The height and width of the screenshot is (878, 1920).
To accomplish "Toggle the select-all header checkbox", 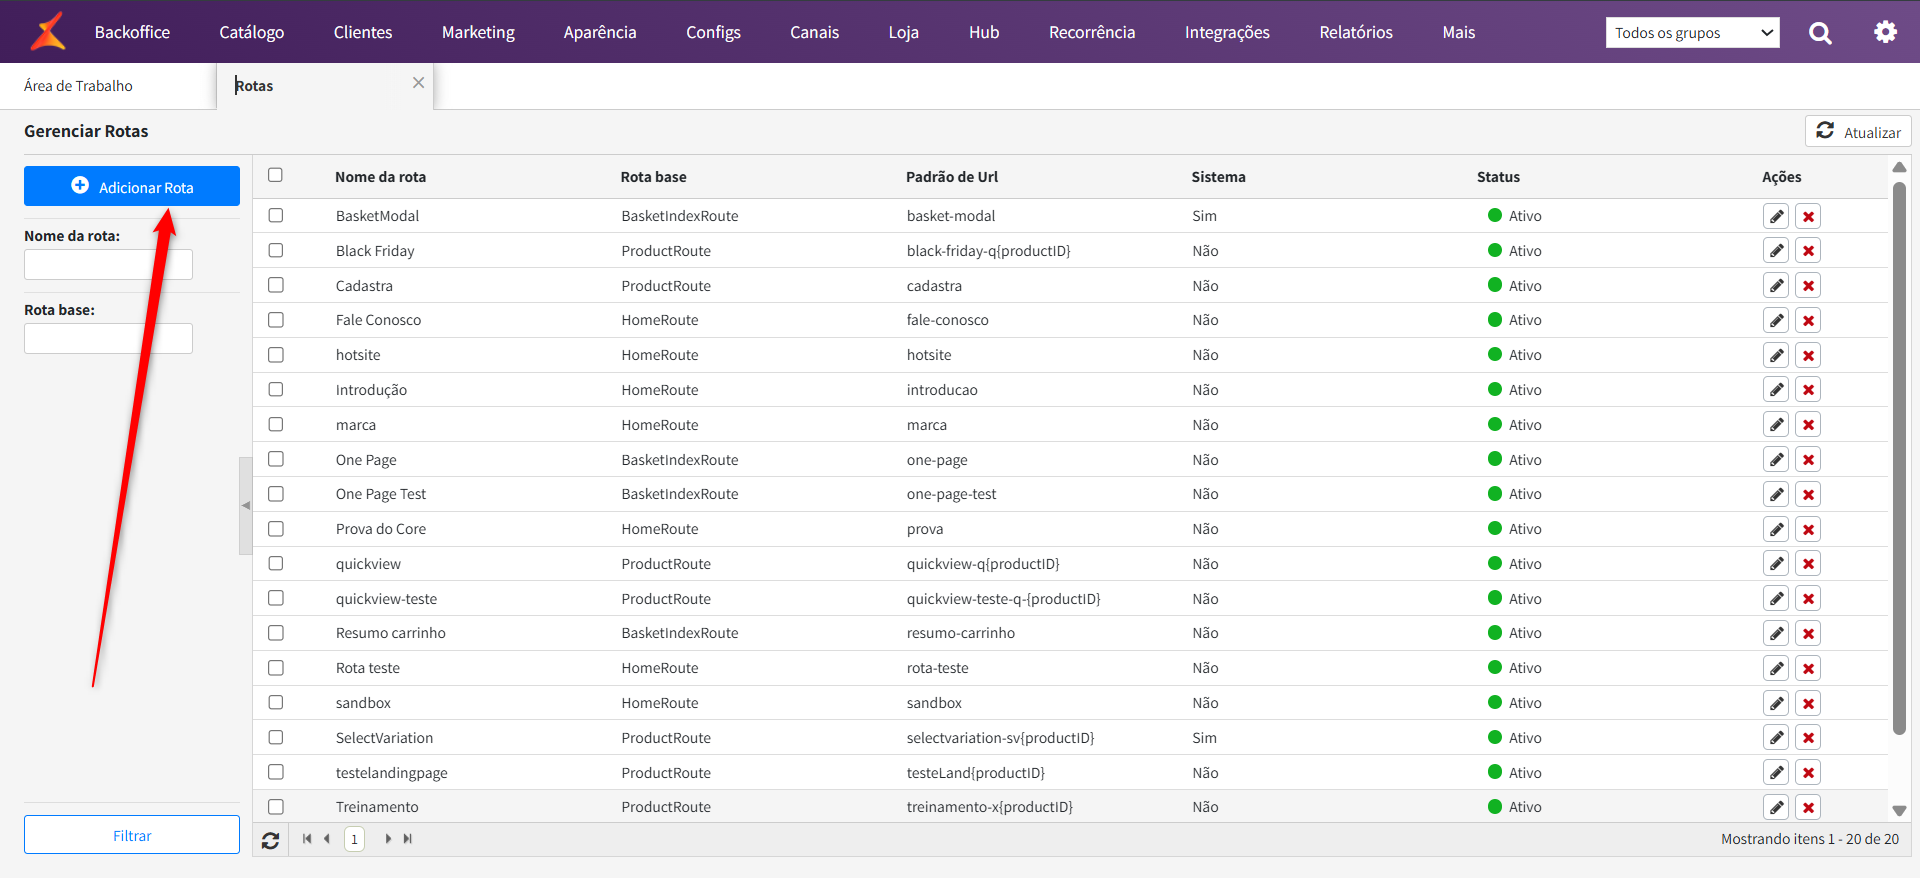I will point(276,176).
